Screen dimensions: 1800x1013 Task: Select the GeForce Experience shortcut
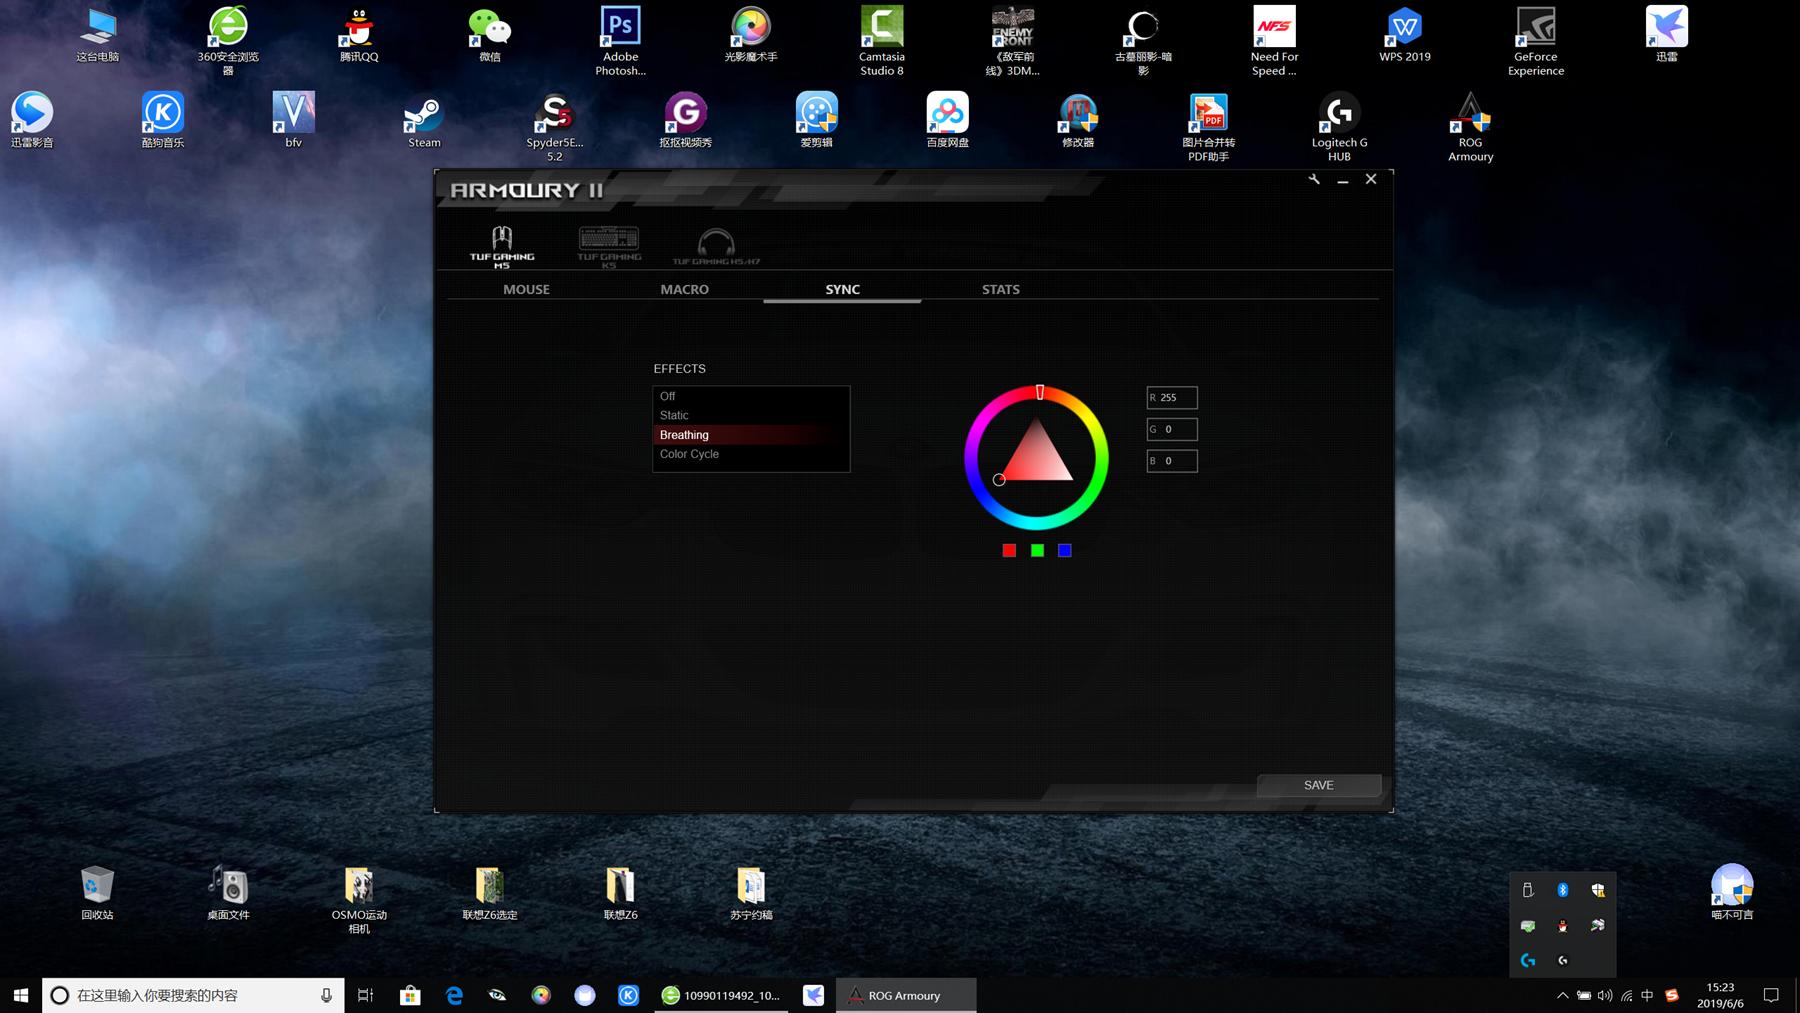pos(1536,41)
